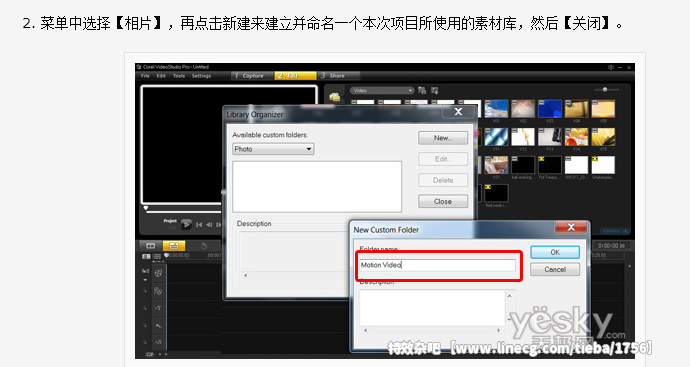The width and height of the screenshot is (690, 367).
Task: Select the V15 yellow thumbnail
Action: tap(603, 137)
